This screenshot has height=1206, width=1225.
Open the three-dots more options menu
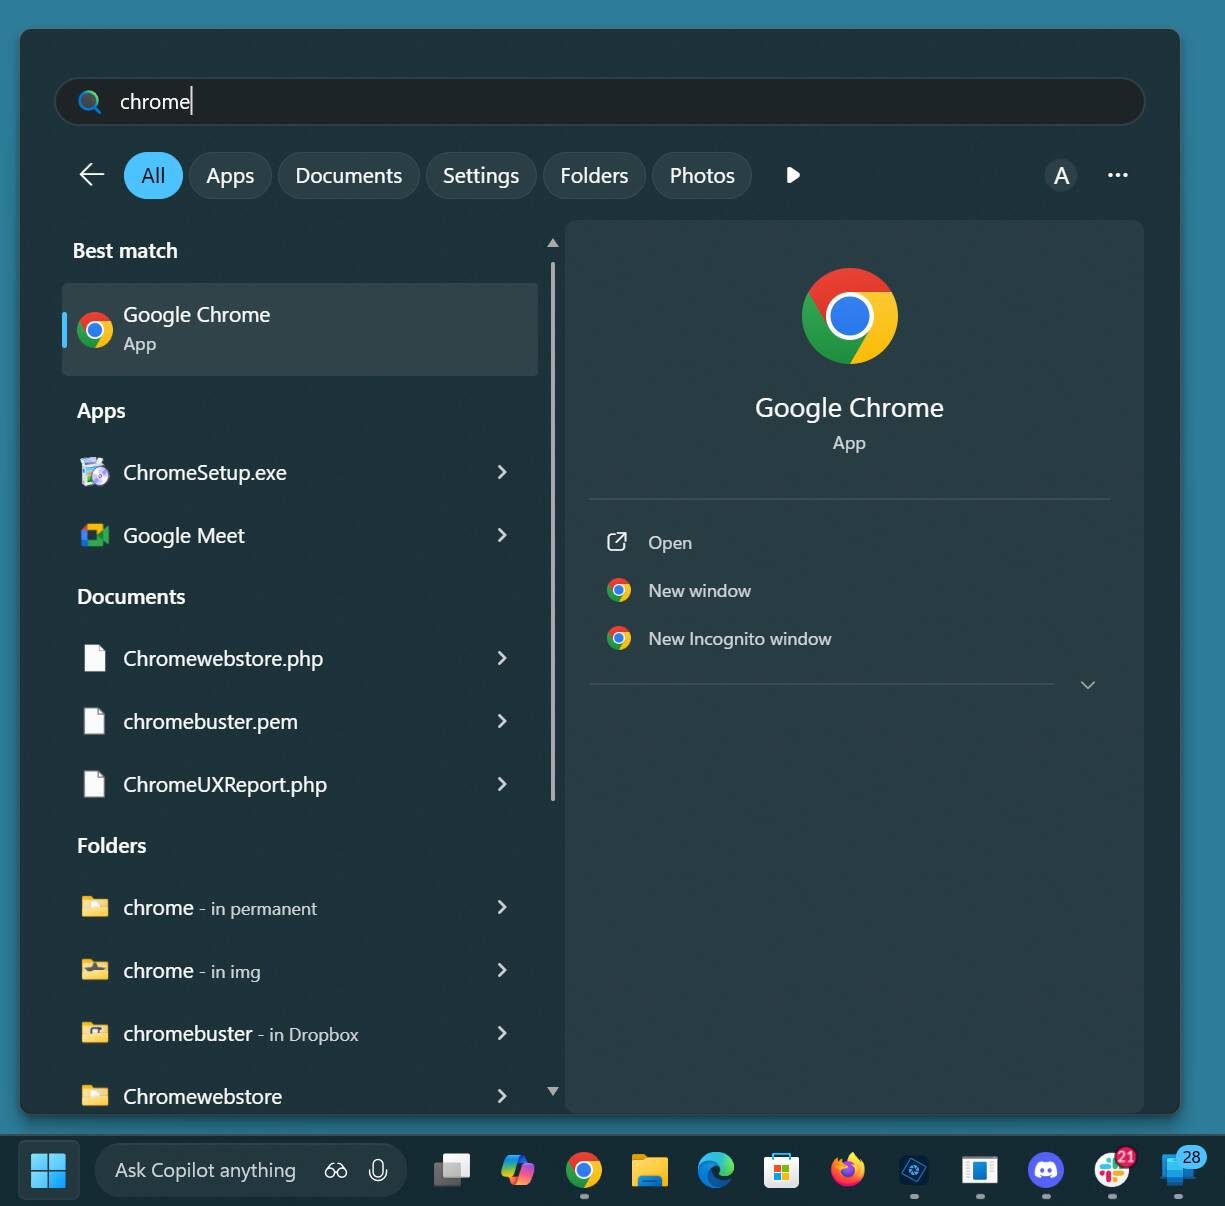[x=1117, y=176]
